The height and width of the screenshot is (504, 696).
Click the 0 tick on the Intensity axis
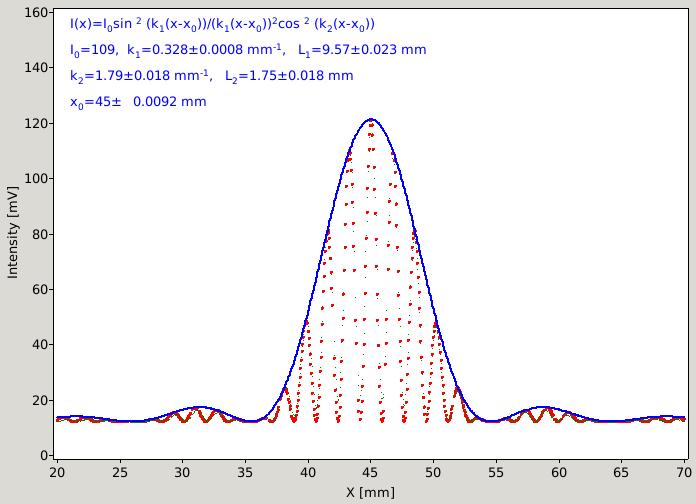tap(44, 455)
